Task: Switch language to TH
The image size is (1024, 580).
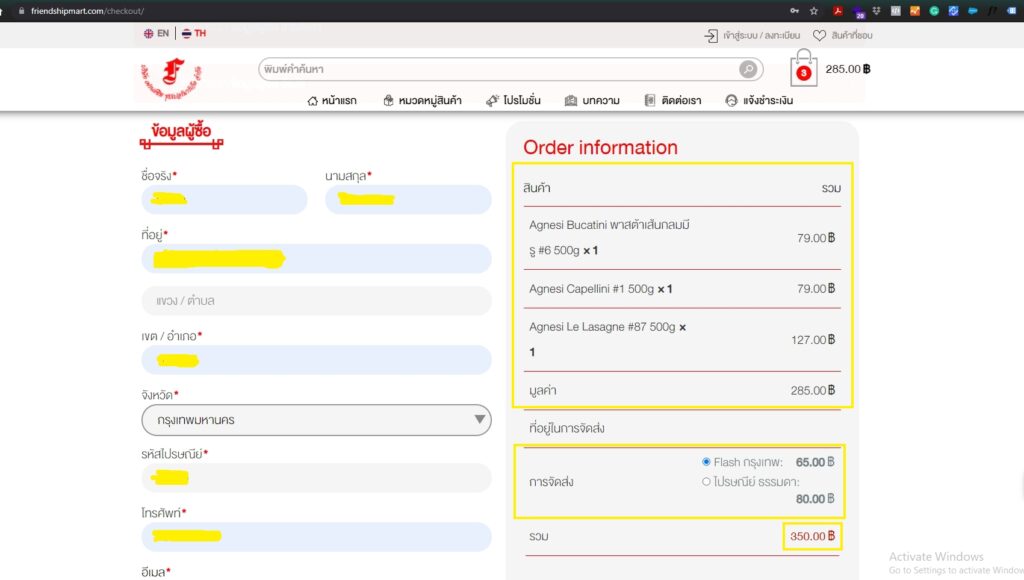Action: tap(194, 33)
